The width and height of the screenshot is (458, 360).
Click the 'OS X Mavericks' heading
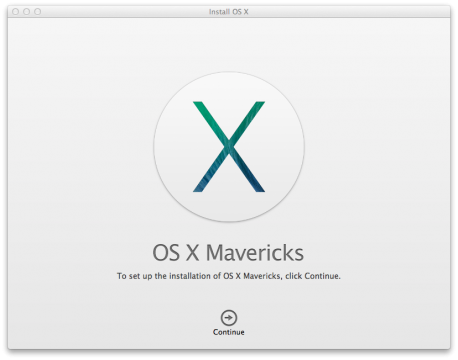point(228,252)
